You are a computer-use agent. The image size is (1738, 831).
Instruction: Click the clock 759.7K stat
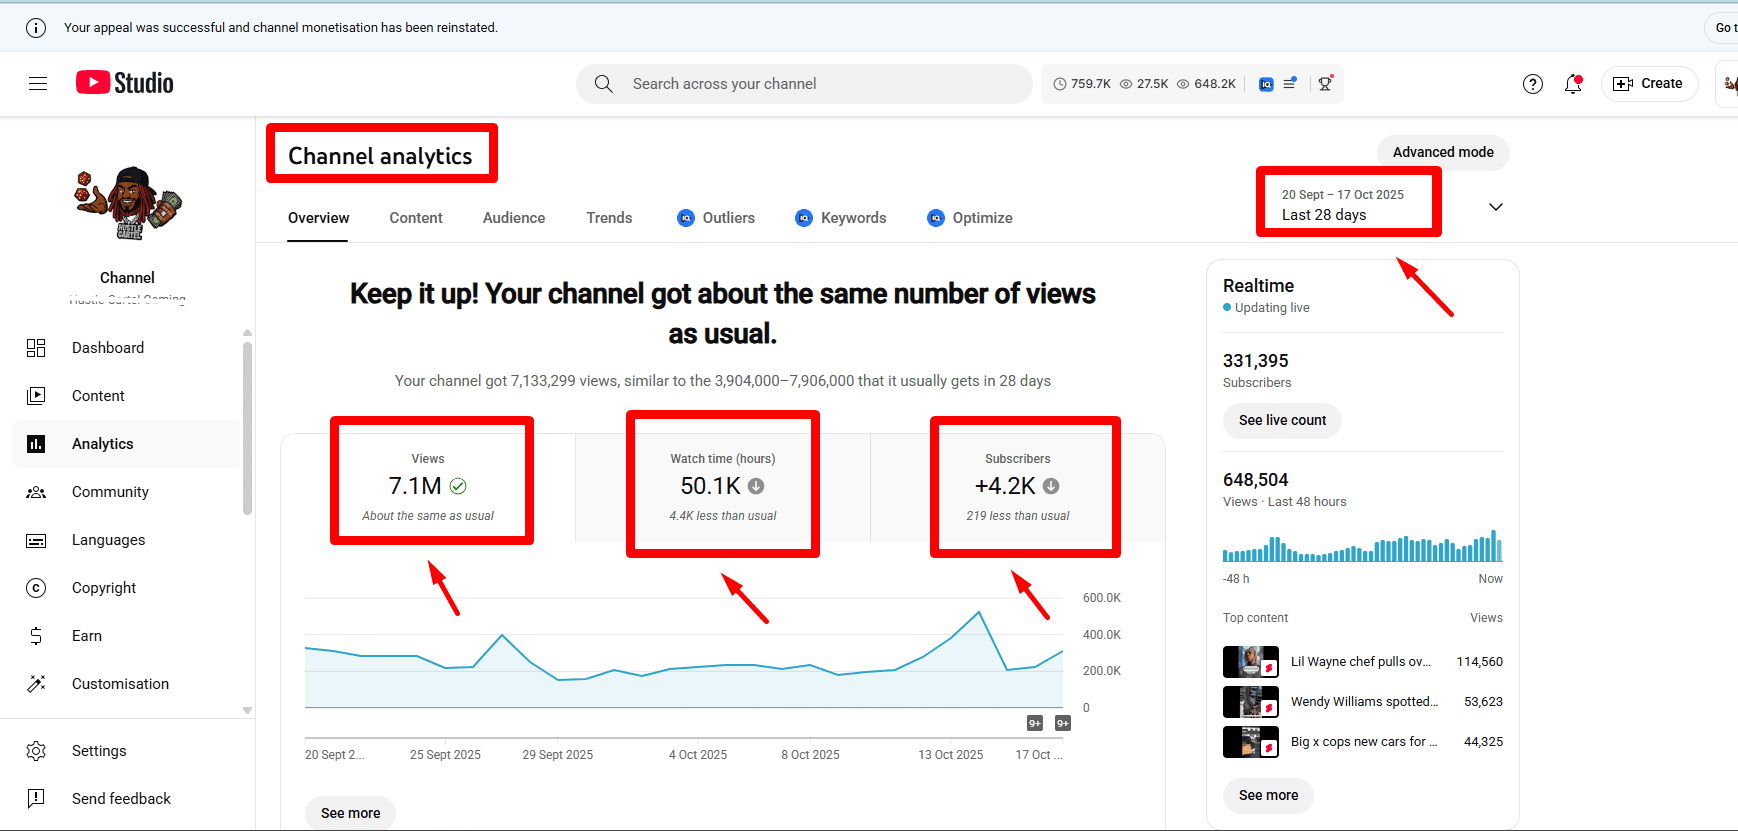pos(1082,84)
